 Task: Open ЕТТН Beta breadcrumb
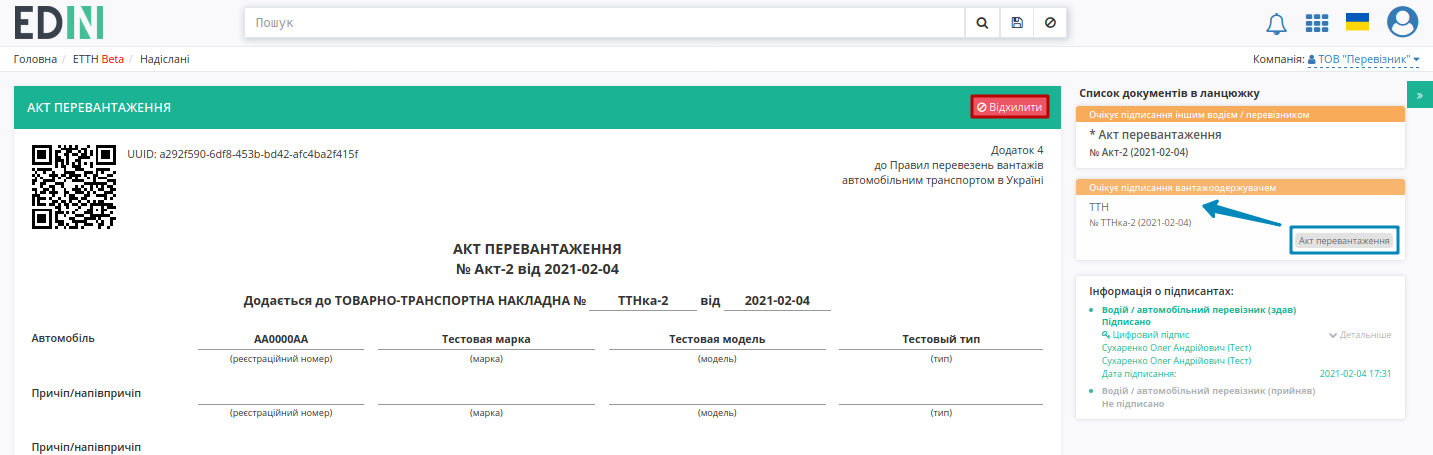98,59
